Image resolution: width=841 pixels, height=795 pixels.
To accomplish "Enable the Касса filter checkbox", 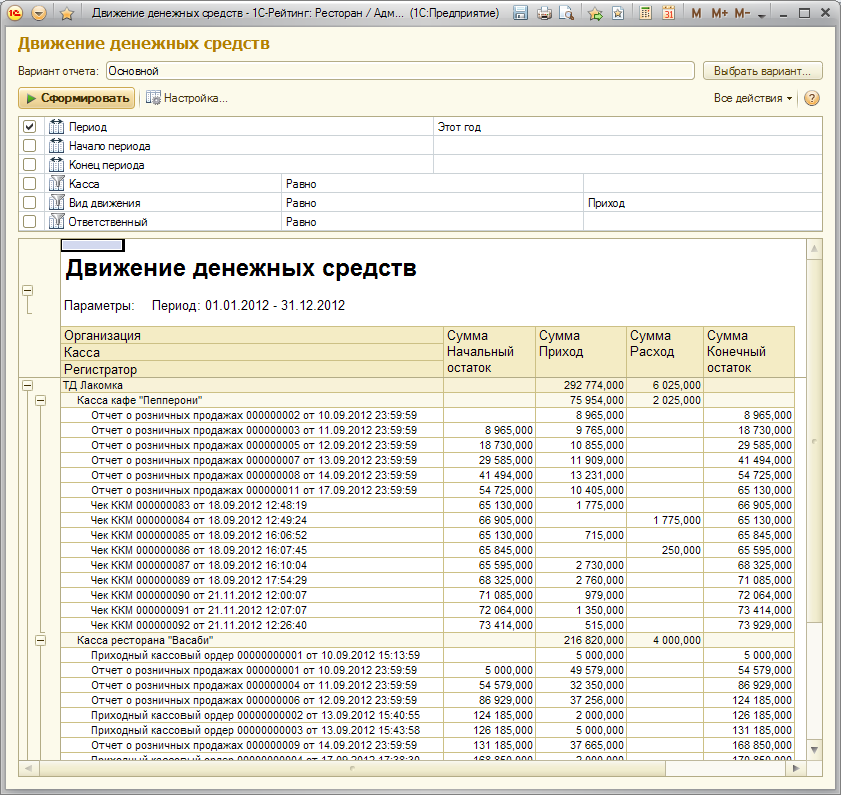I will pos(30,184).
